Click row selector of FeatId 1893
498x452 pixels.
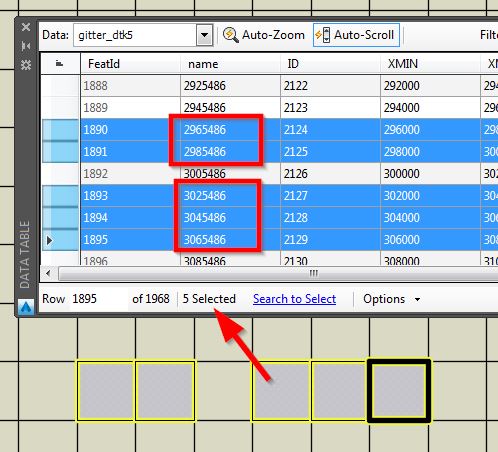click(60, 196)
